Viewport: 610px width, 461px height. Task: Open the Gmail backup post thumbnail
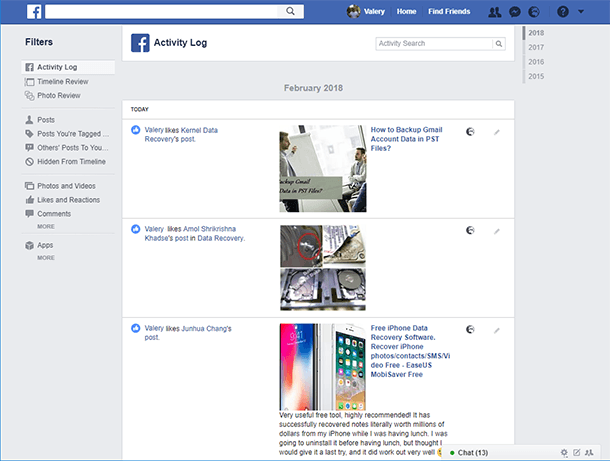click(x=323, y=168)
